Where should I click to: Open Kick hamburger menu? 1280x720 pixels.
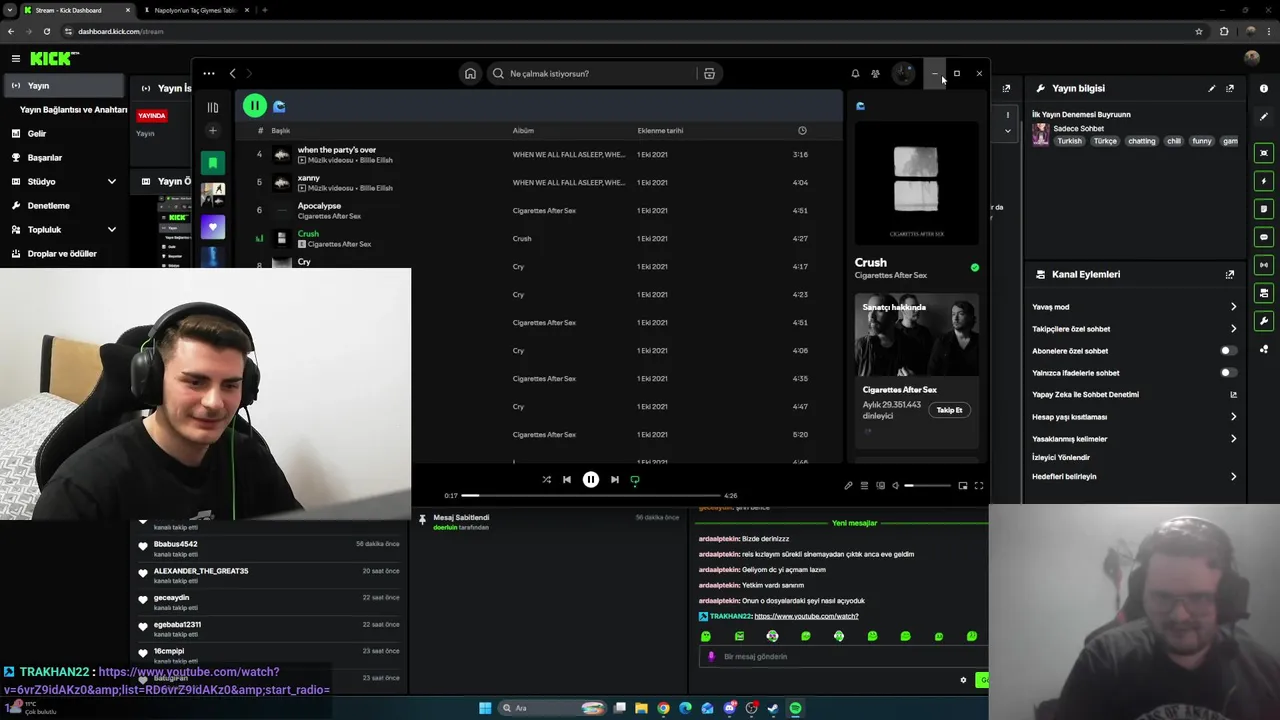15,59
